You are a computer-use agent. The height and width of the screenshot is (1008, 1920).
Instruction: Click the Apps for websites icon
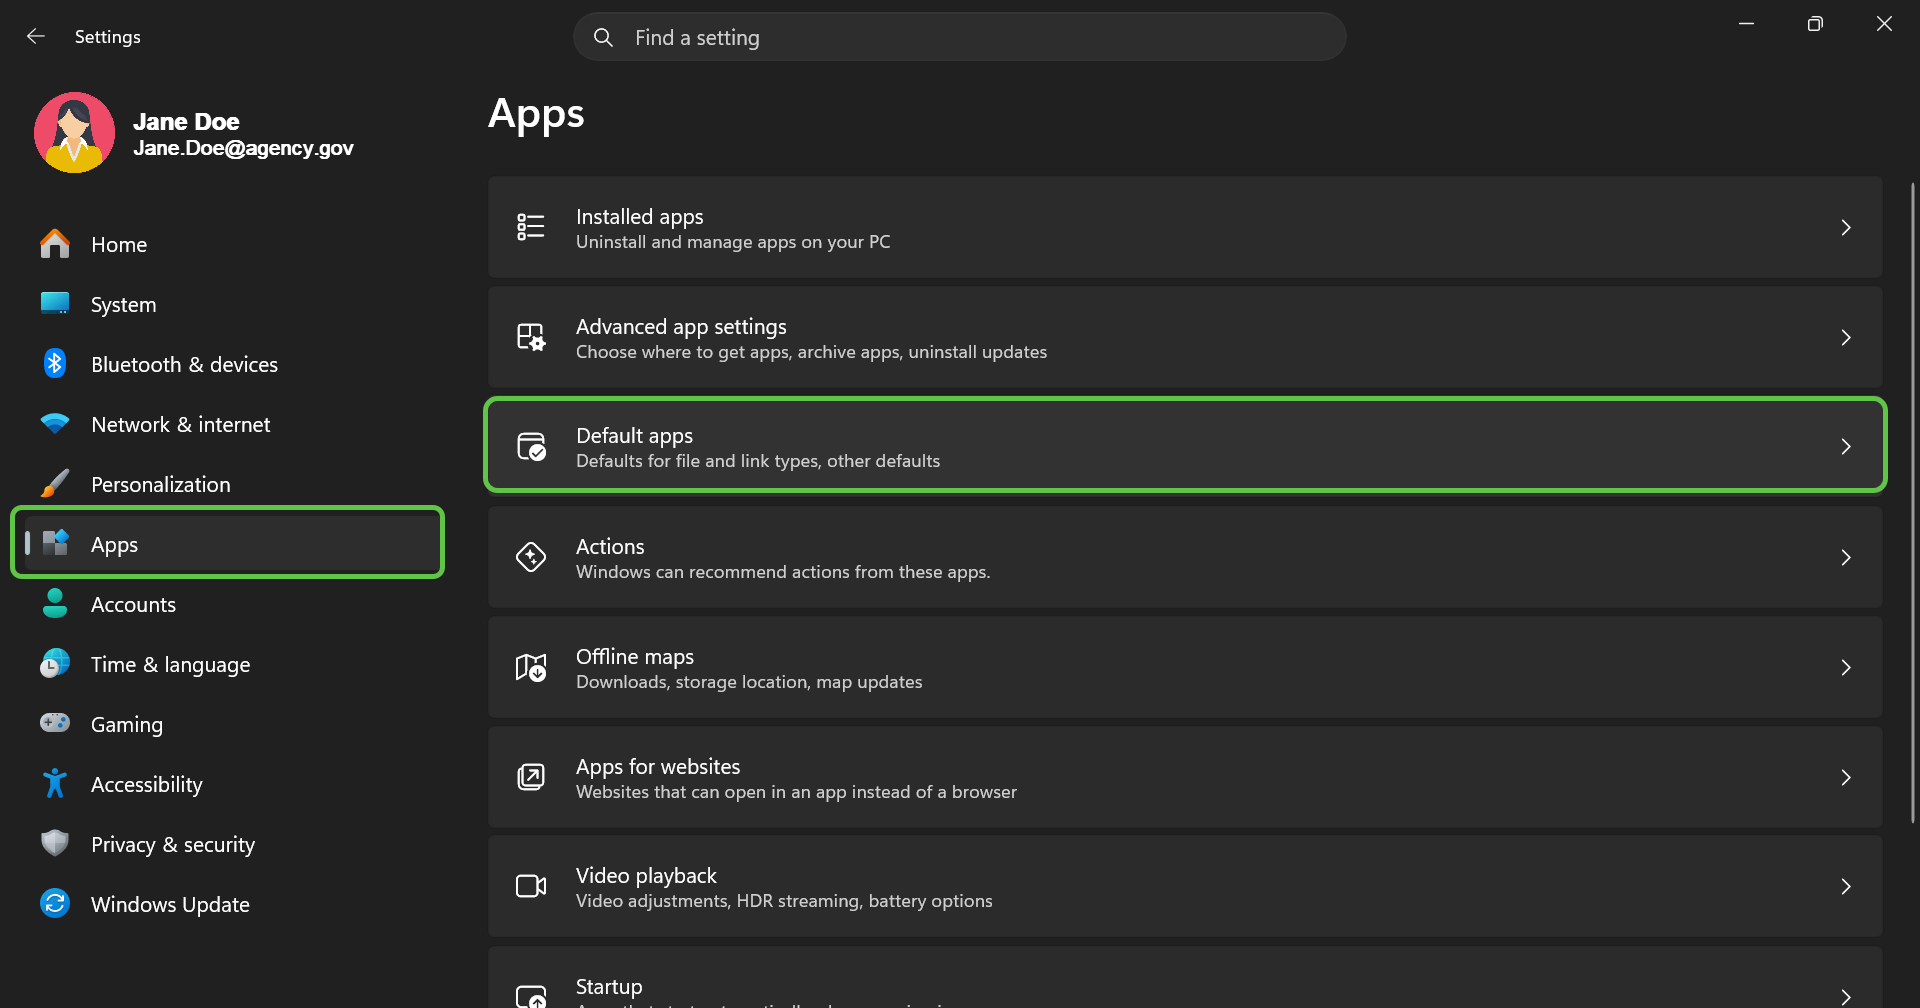(x=531, y=777)
